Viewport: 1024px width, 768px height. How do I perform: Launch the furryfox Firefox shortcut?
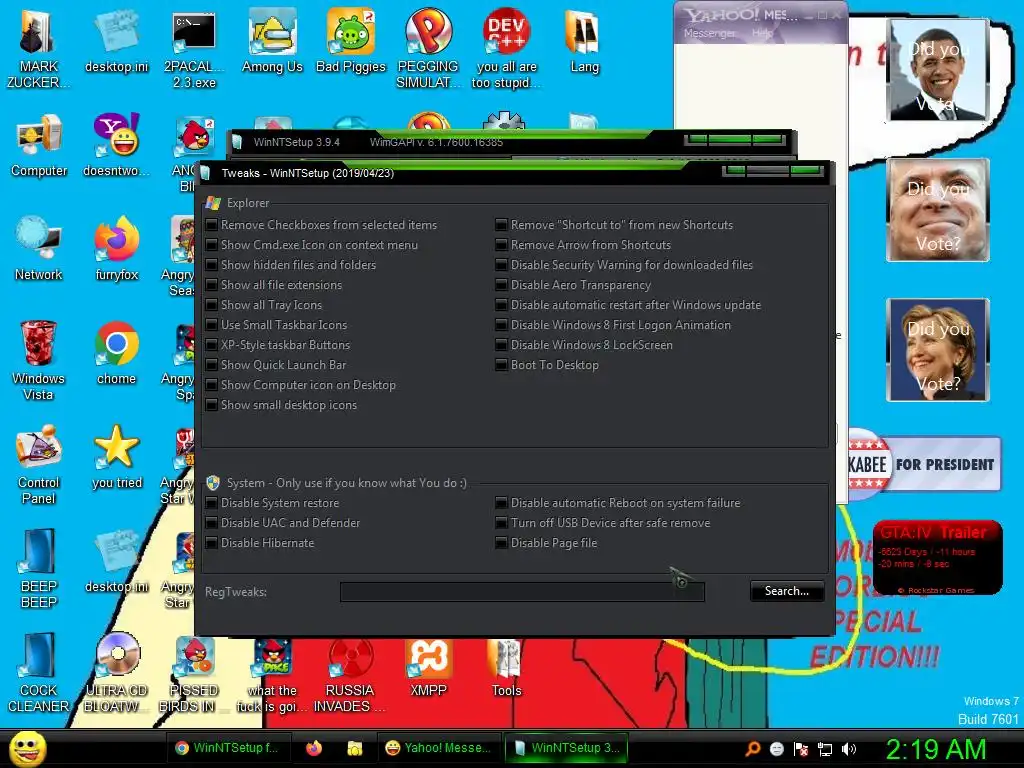click(117, 249)
